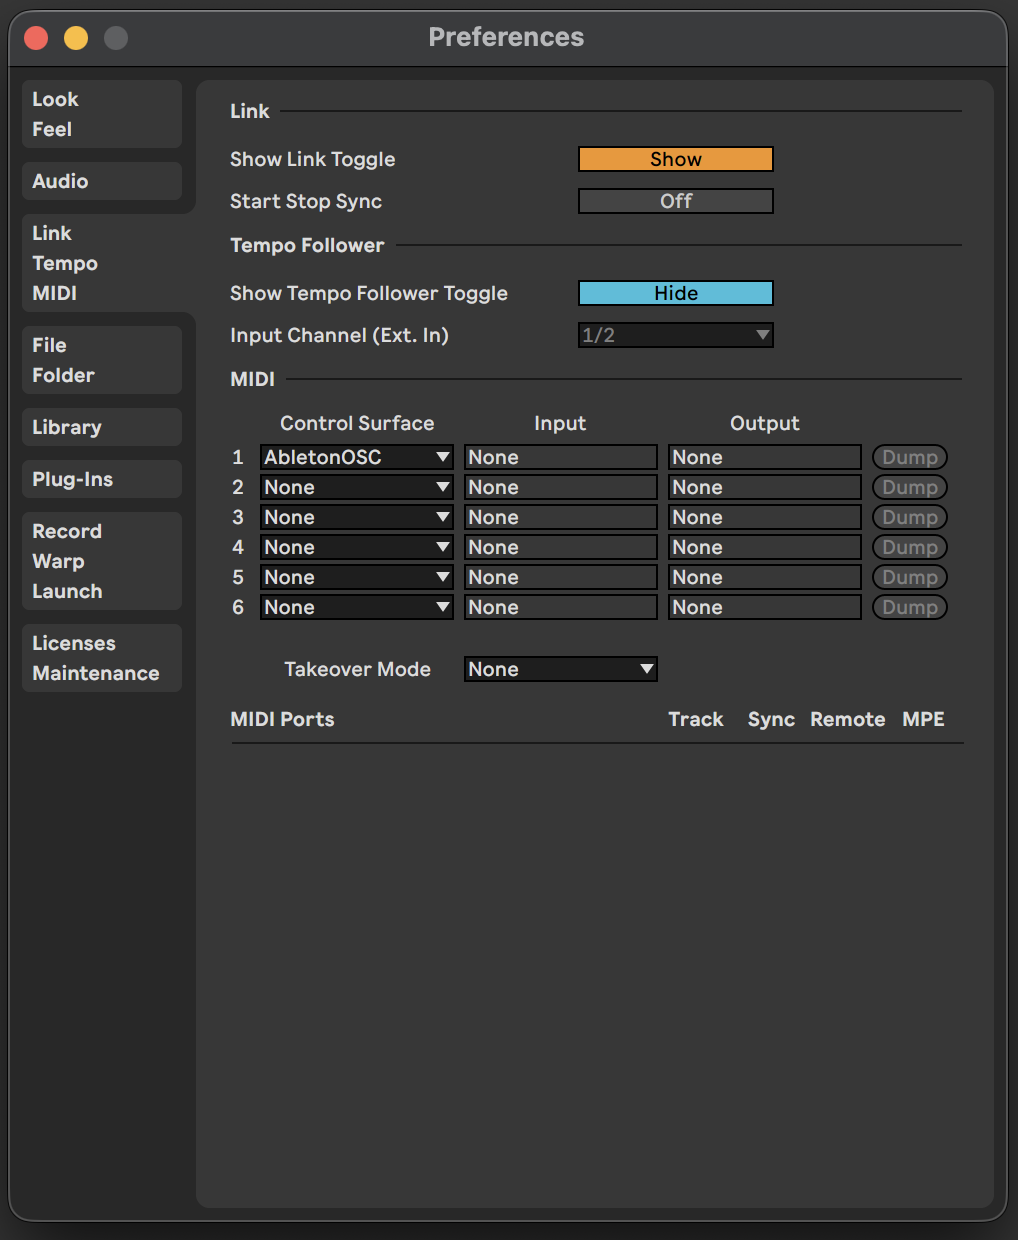The height and width of the screenshot is (1240, 1018).
Task: Open the AbletonOSC control surface dropdown
Action: click(x=356, y=457)
